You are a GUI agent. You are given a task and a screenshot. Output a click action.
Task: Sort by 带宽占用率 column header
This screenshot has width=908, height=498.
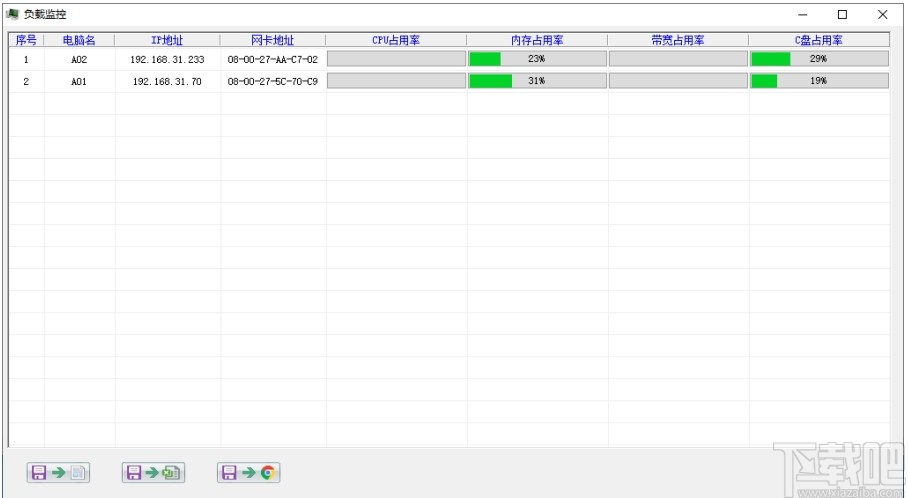pyautogui.click(x=678, y=40)
